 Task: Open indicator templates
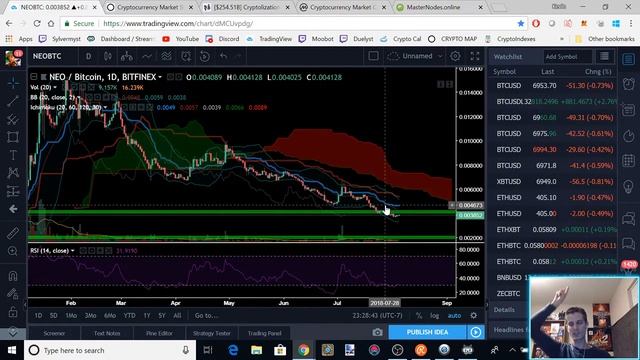166,56
